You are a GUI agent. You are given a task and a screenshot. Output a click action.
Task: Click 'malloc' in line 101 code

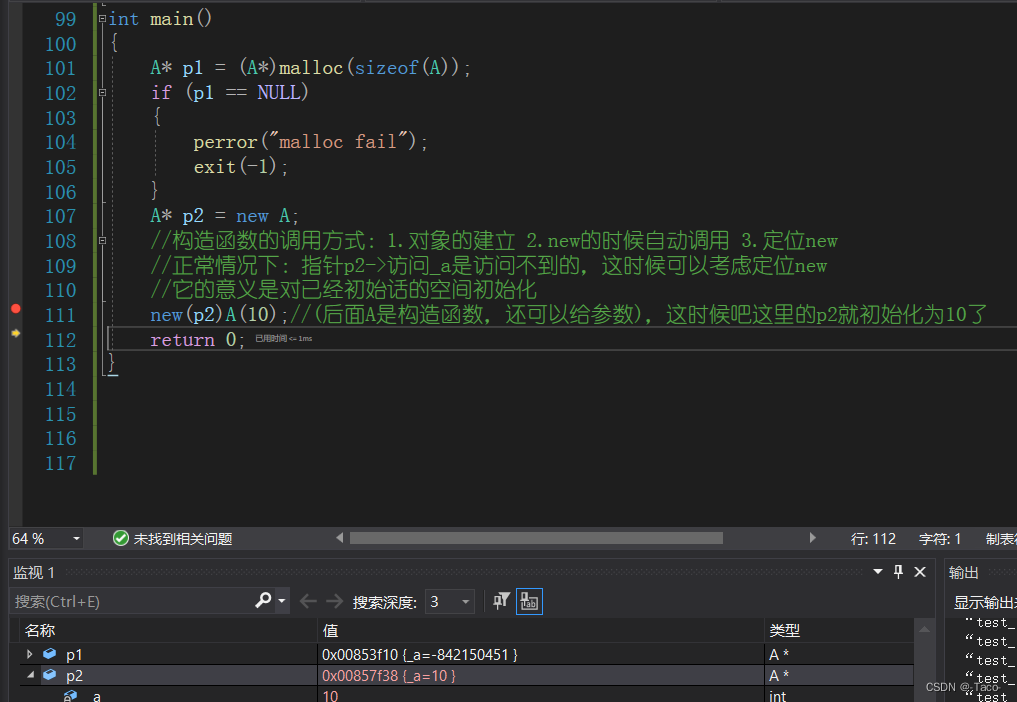311,67
